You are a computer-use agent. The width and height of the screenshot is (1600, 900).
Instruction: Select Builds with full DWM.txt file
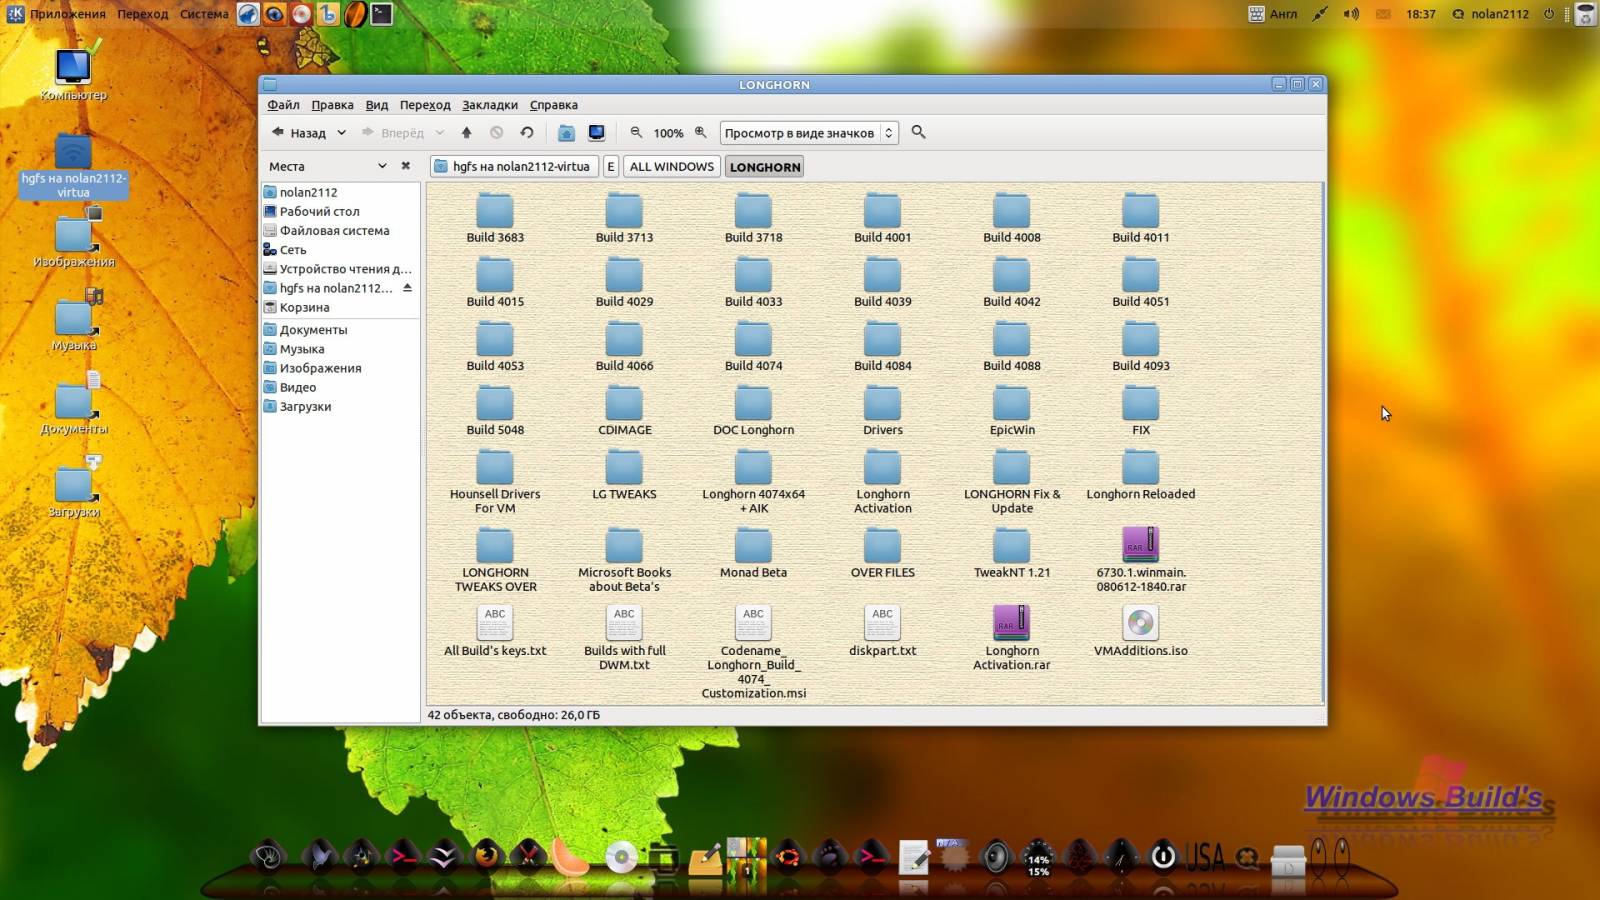pos(624,637)
